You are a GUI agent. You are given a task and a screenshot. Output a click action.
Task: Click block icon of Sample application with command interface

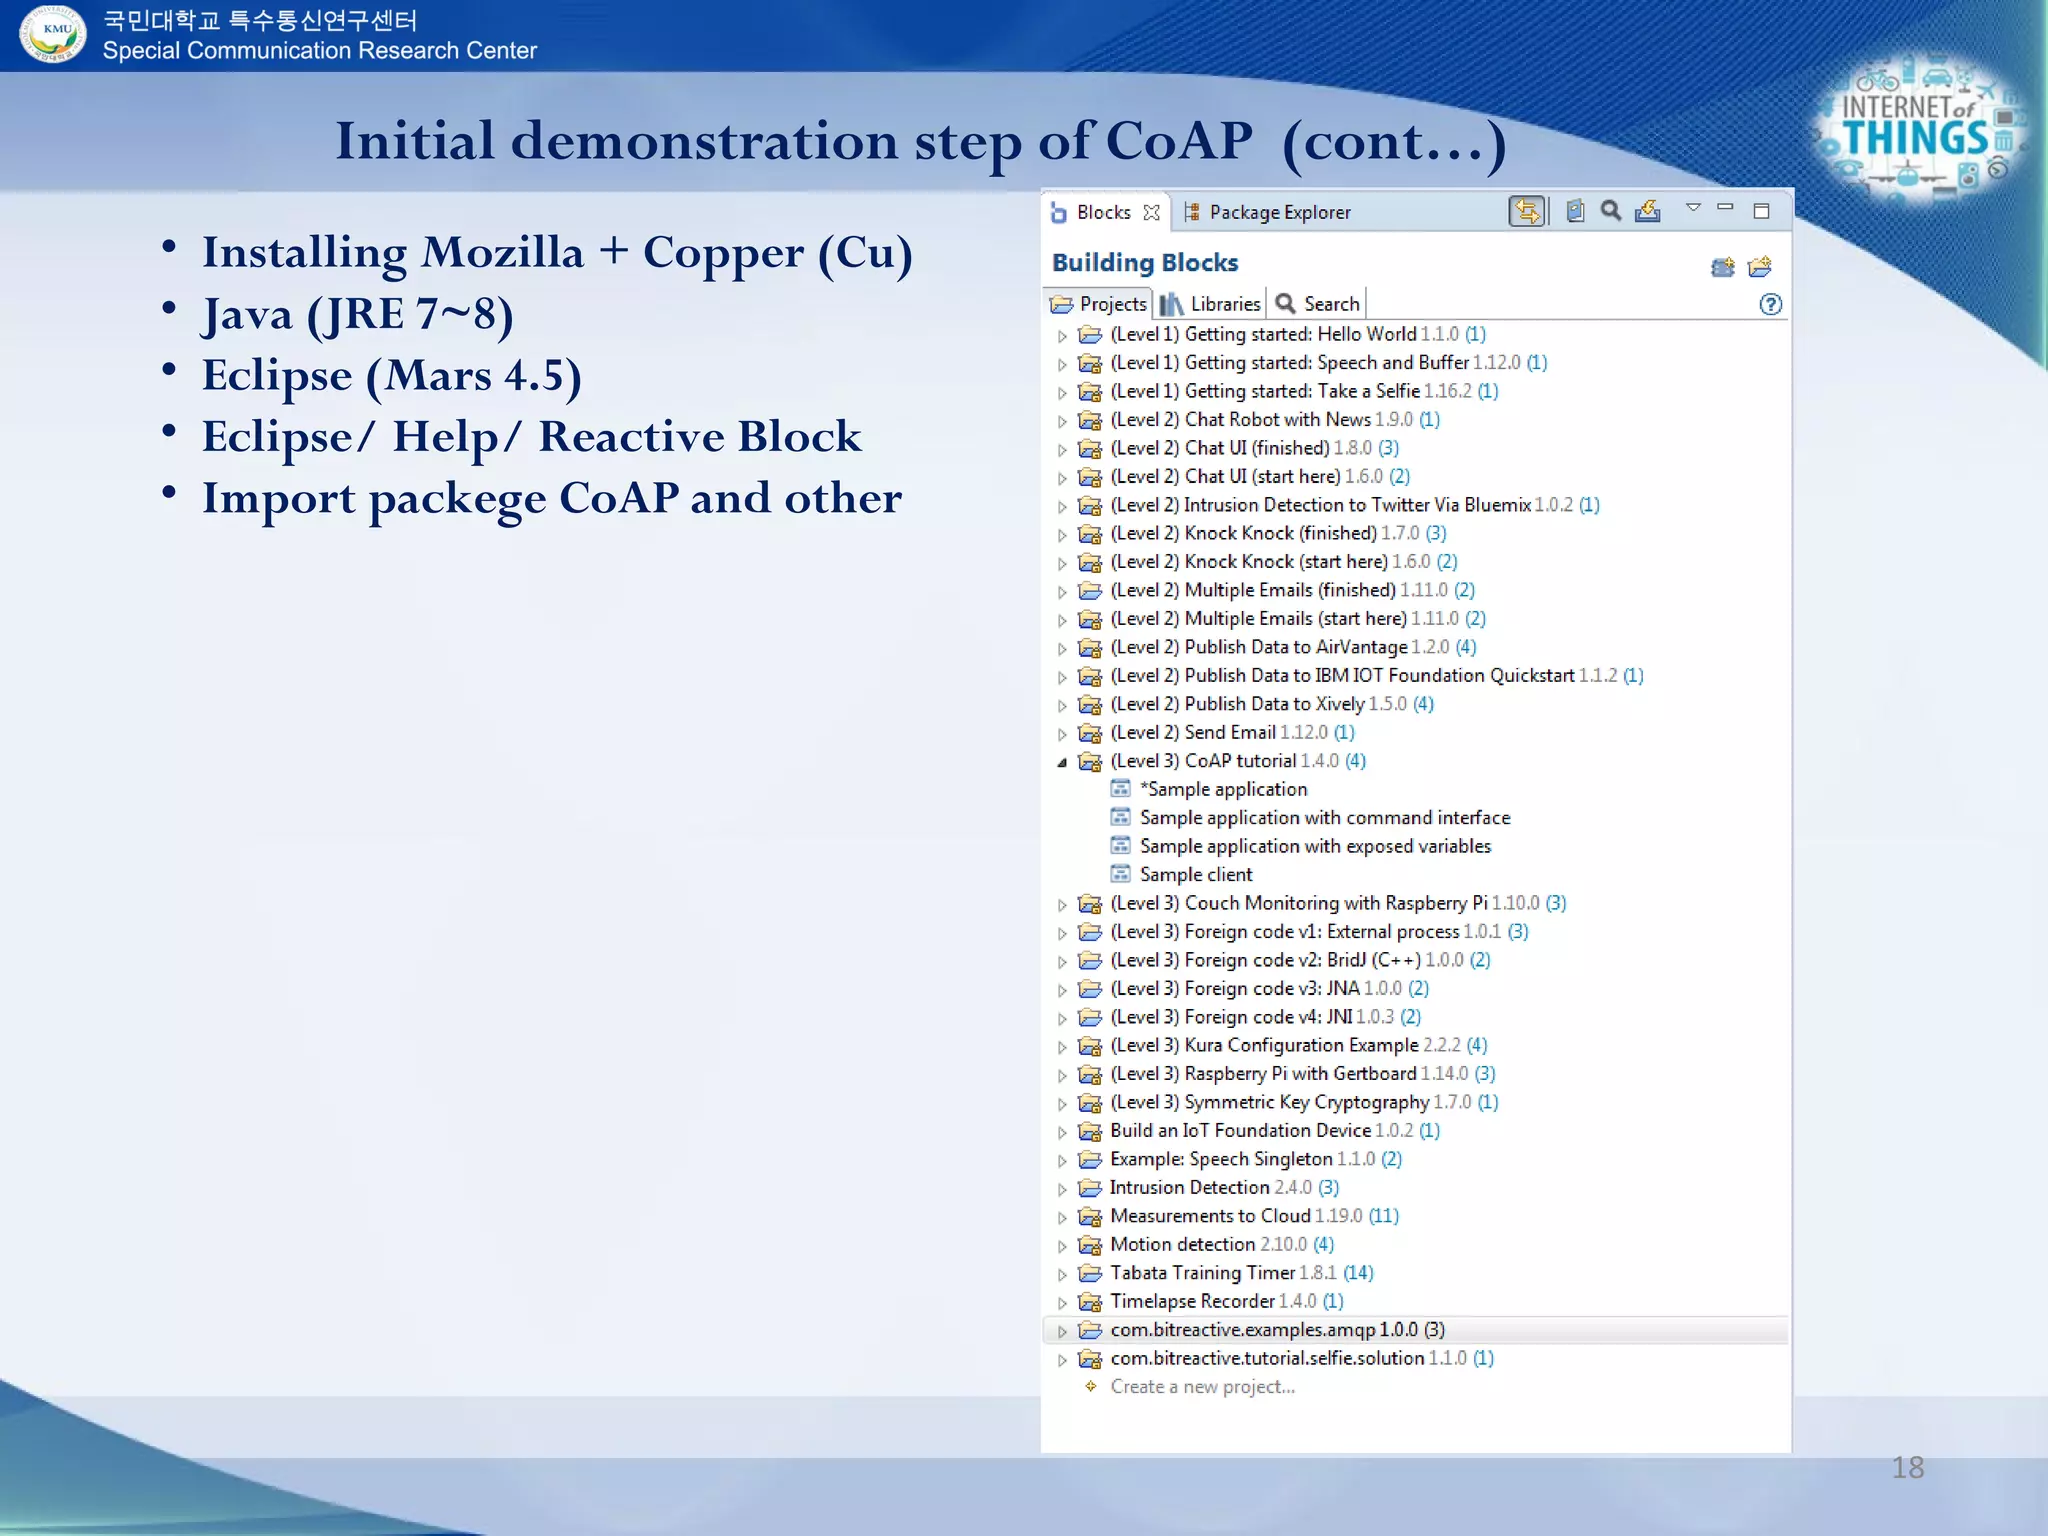(1121, 817)
